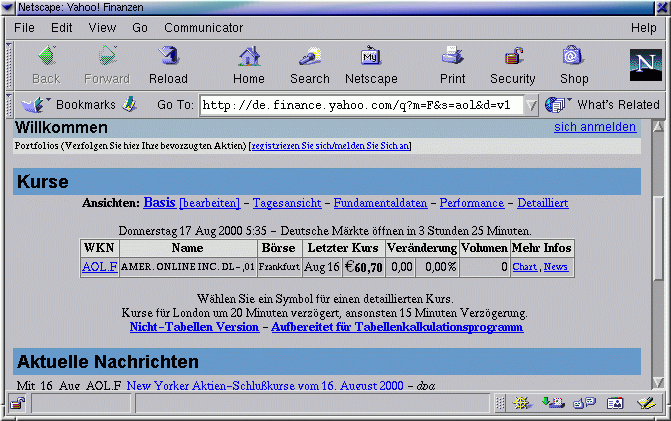Open the window menu at title bar left
The image size is (671, 421).
(8, 7)
